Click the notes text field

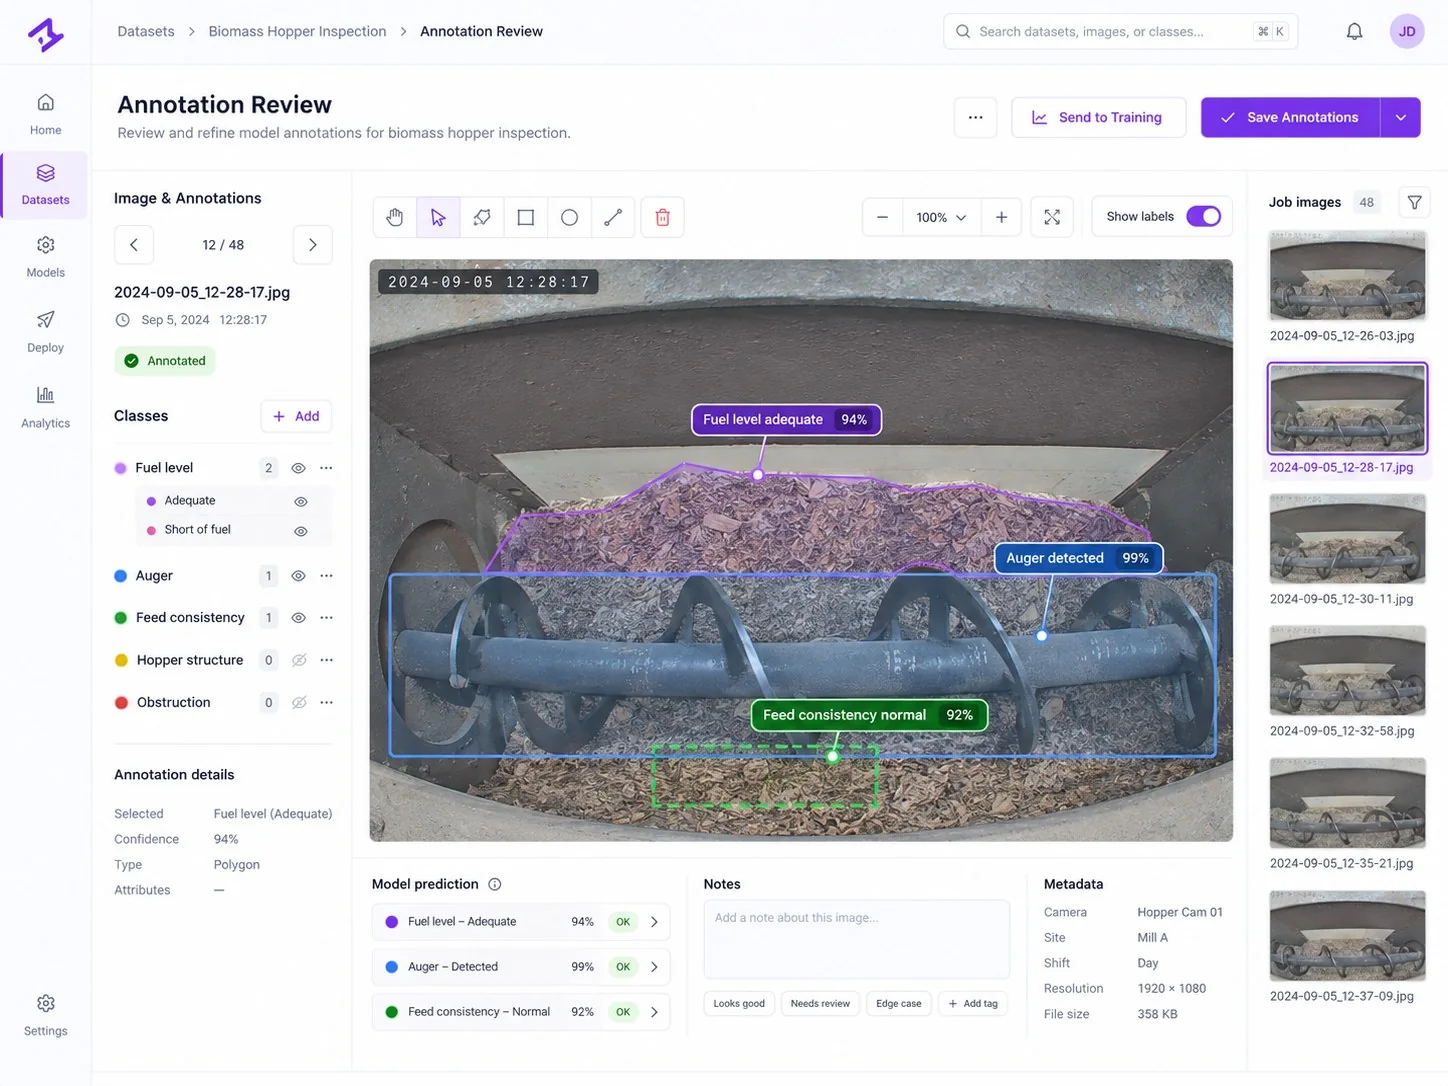pos(857,939)
